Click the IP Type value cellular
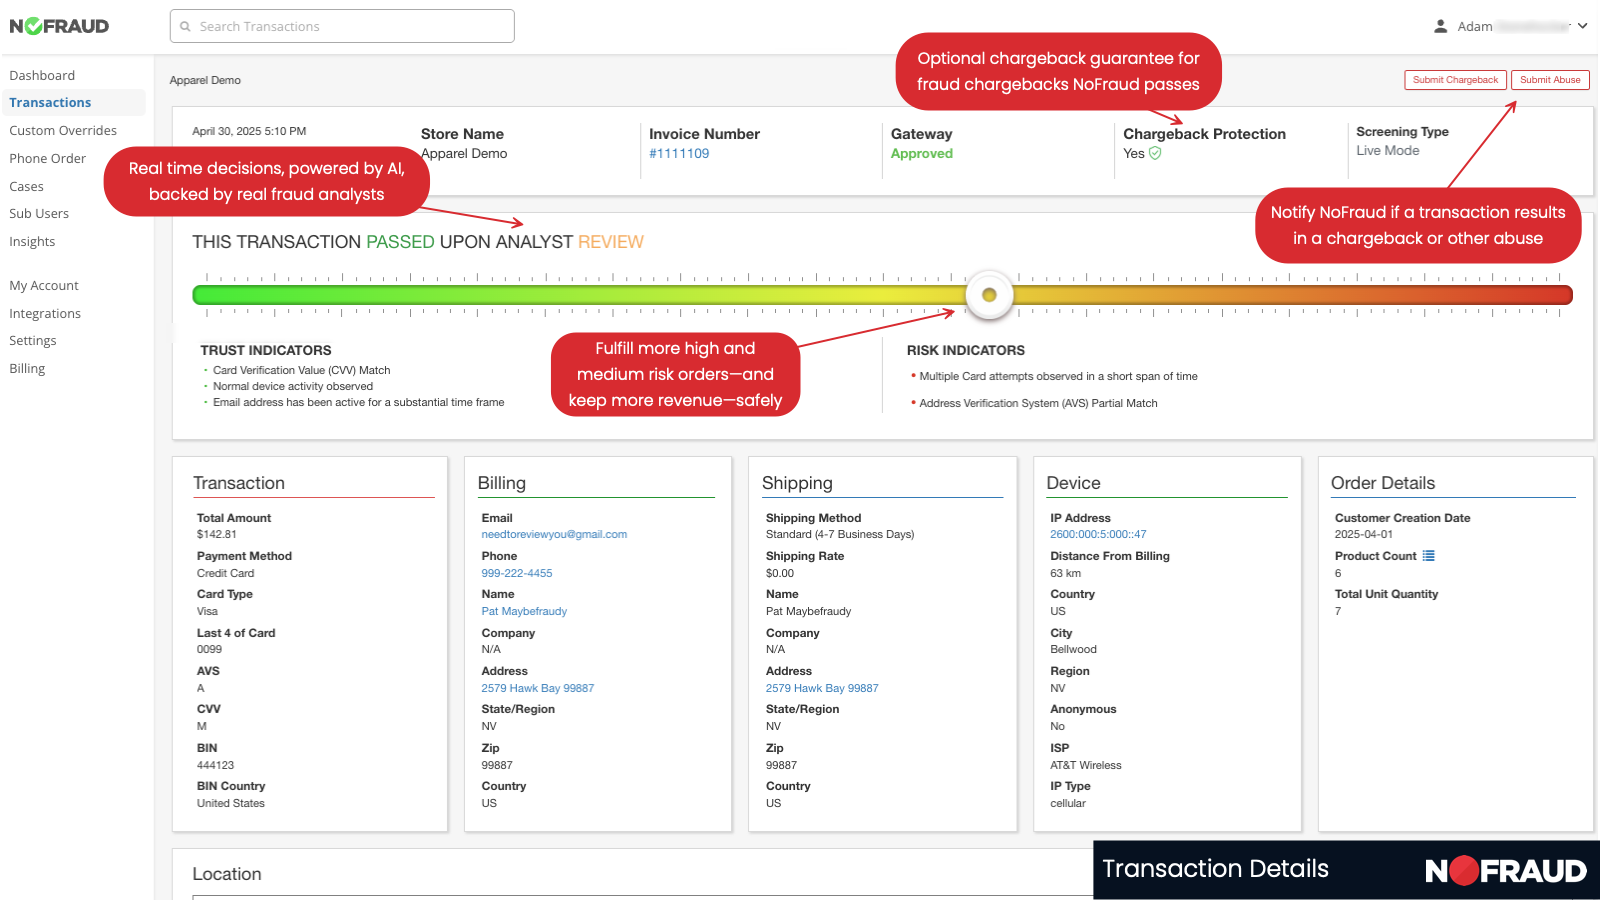 coord(1068,803)
